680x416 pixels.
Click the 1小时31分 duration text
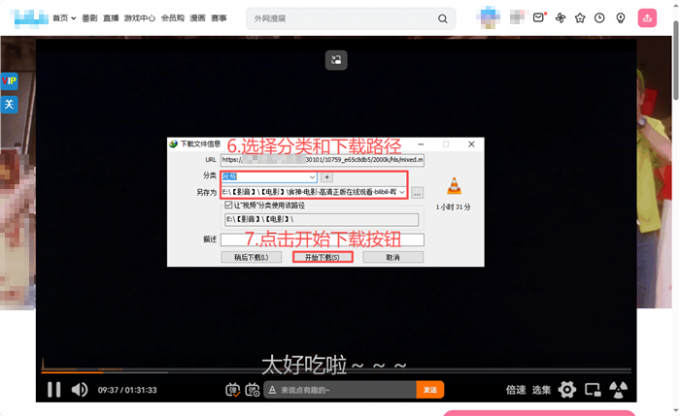click(x=453, y=207)
